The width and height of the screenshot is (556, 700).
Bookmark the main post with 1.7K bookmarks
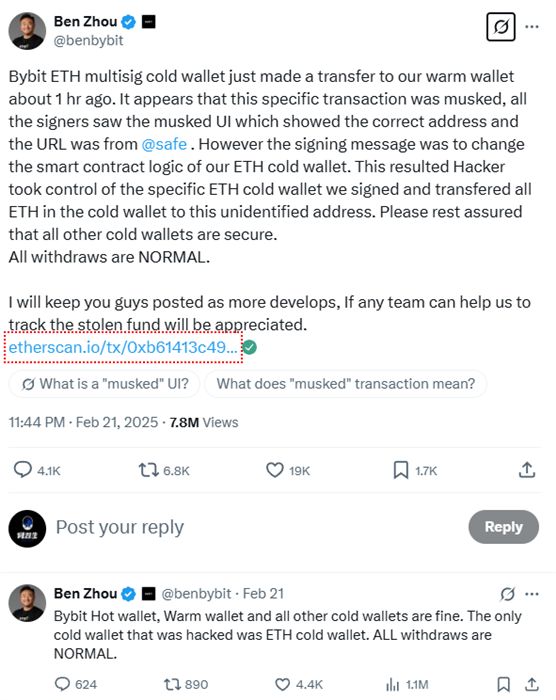pos(401,470)
